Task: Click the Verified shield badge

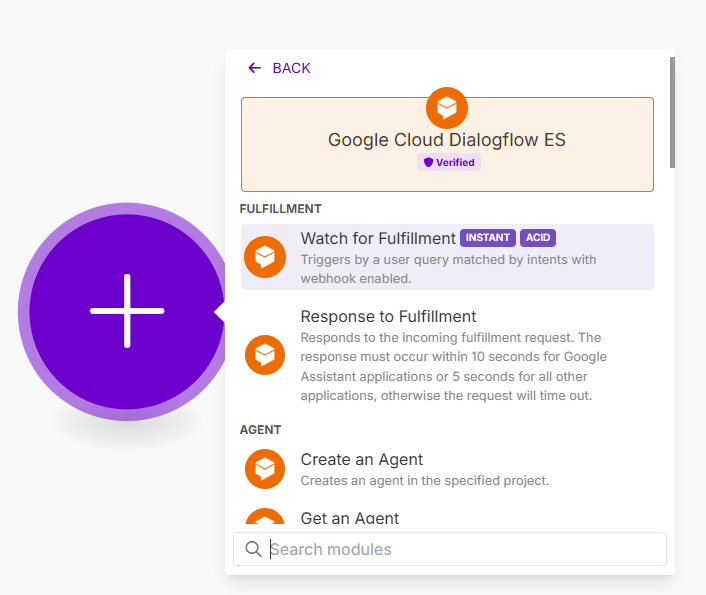Action: [x=449, y=162]
